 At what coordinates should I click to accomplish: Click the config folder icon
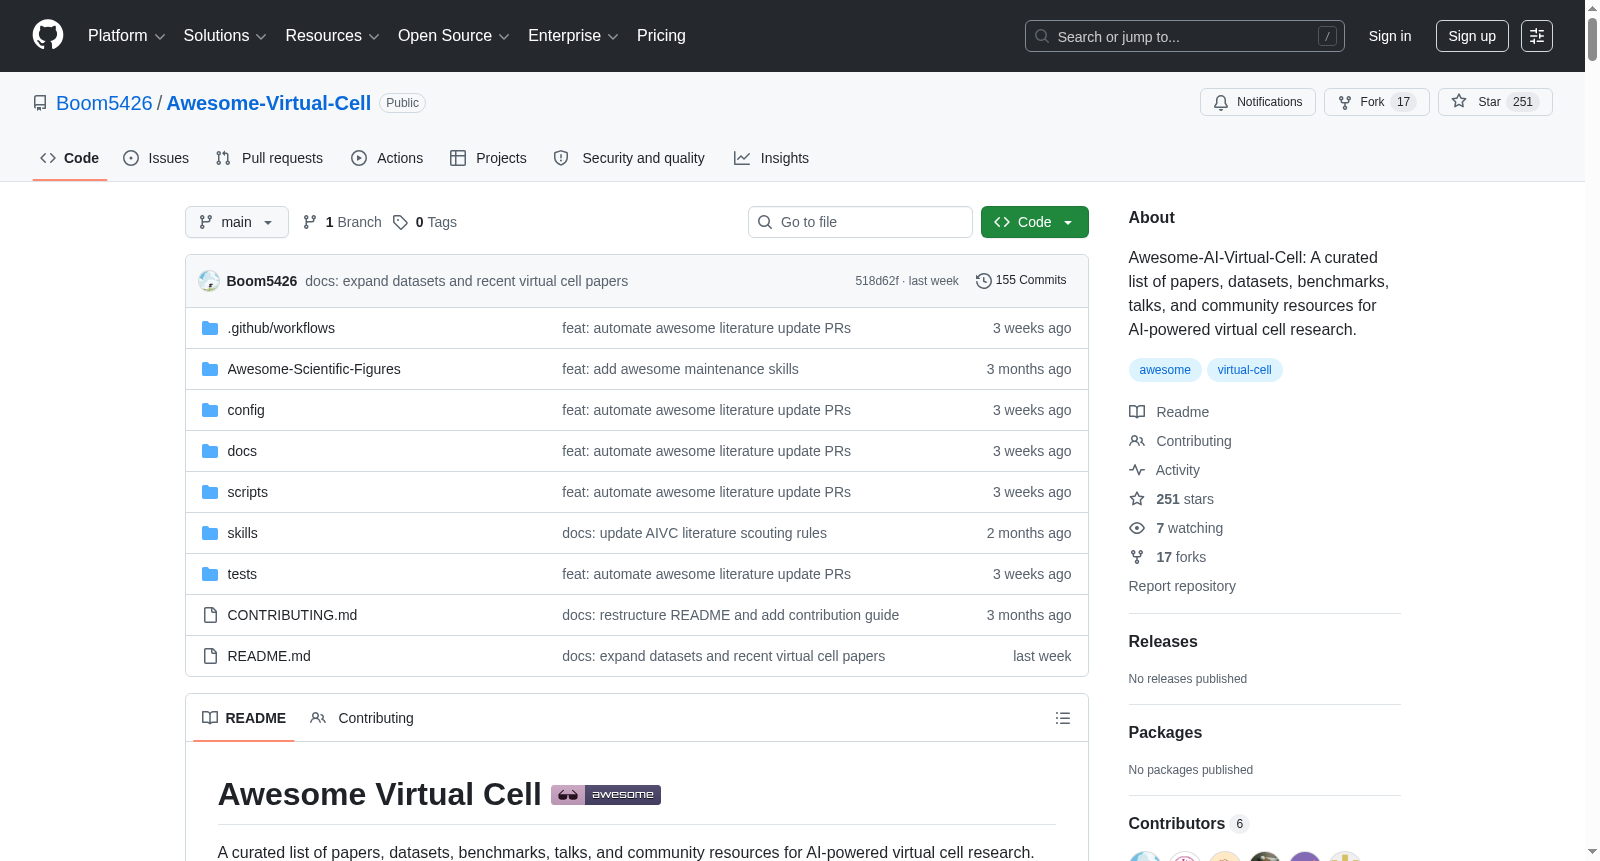point(210,410)
